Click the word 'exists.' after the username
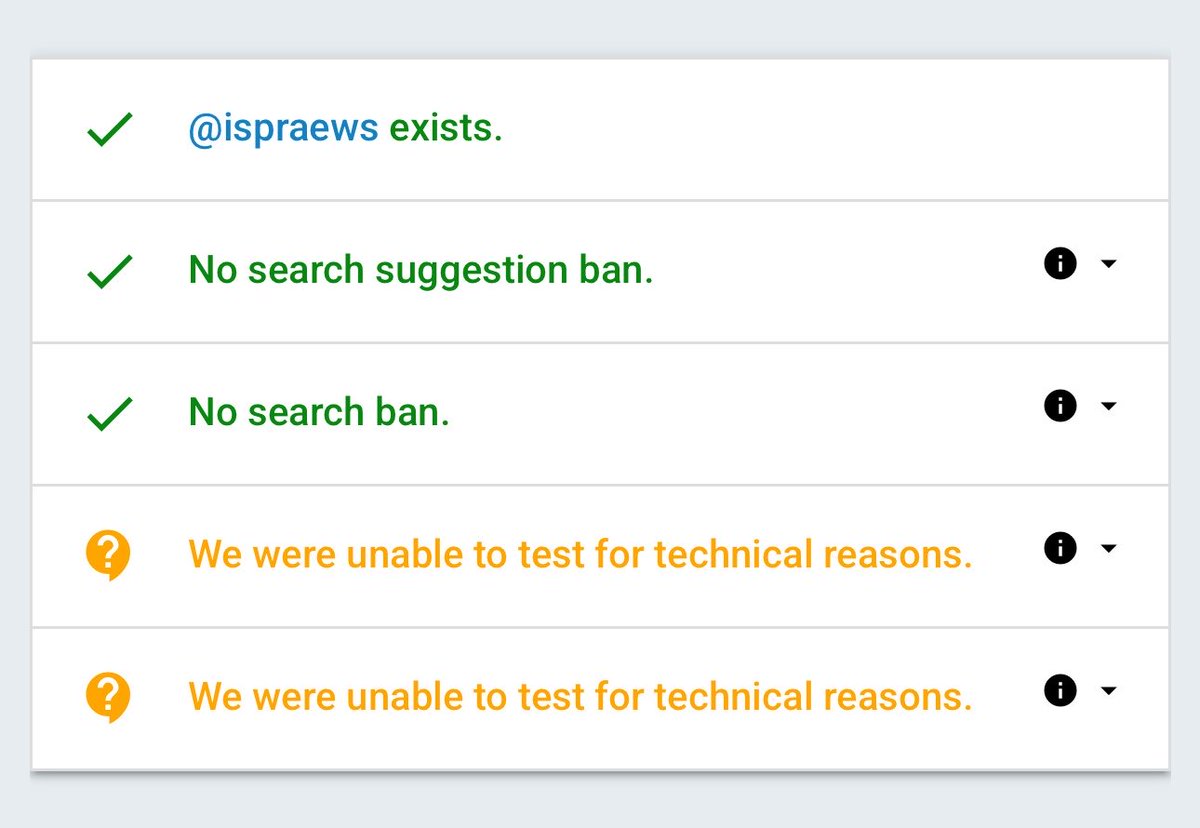 446,128
